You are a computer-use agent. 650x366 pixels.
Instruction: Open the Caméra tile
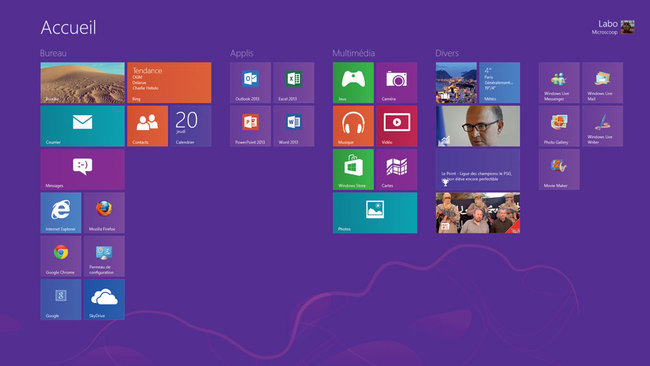click(x=396, y=82)
